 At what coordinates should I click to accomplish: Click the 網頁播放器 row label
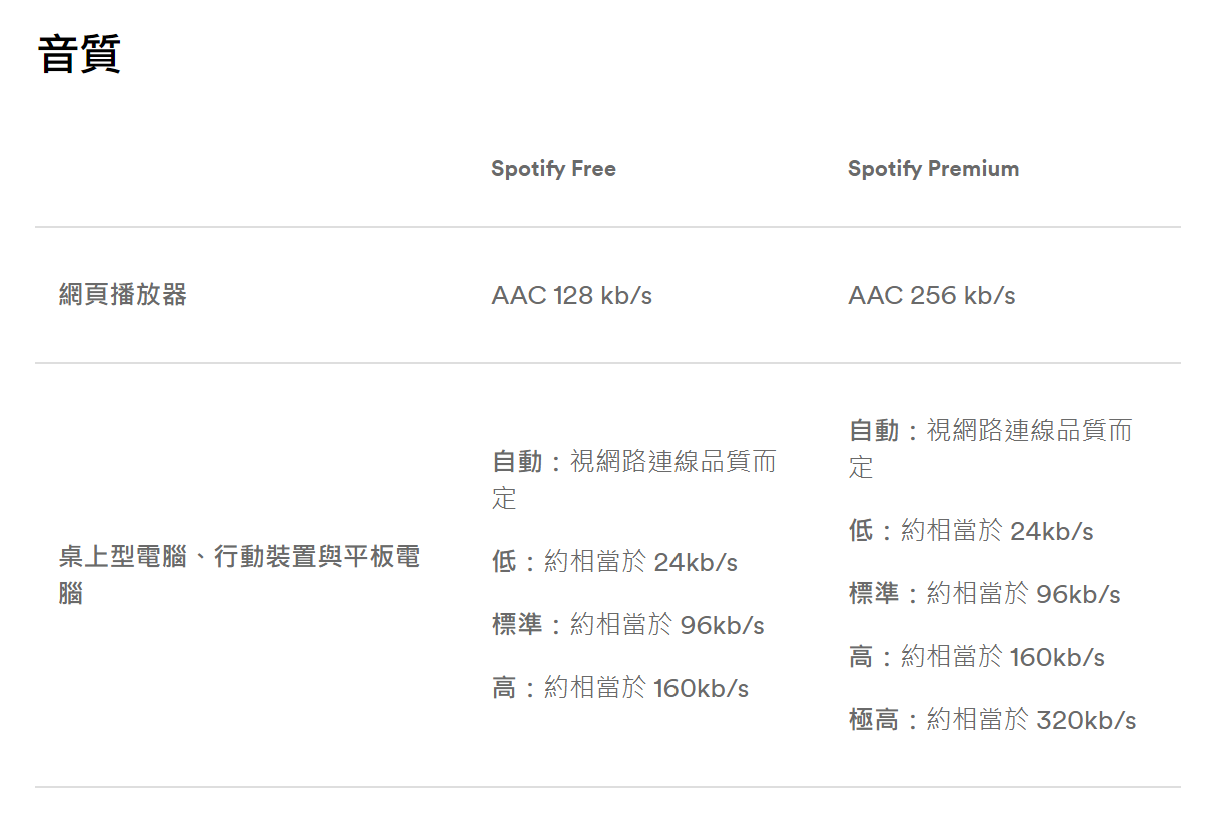(123, 295)
